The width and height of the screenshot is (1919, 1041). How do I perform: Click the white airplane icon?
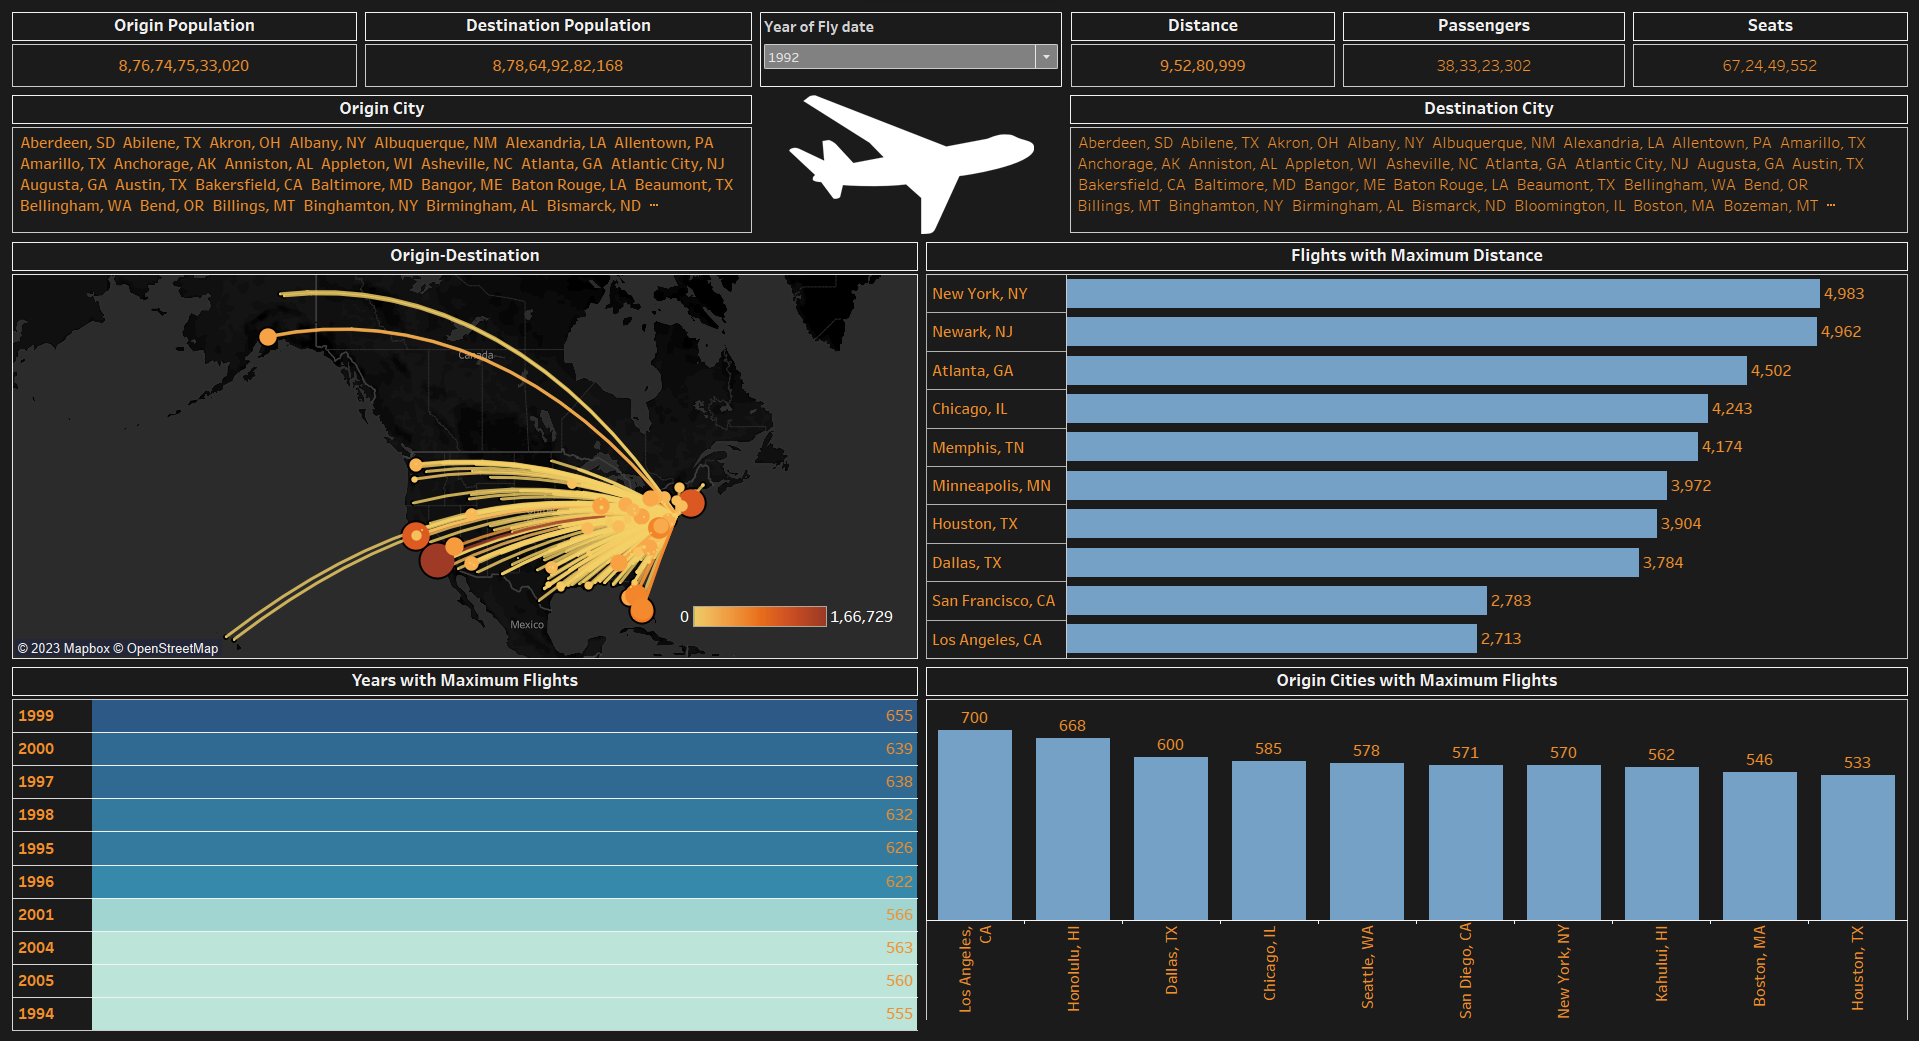click(x=910, y=160)
